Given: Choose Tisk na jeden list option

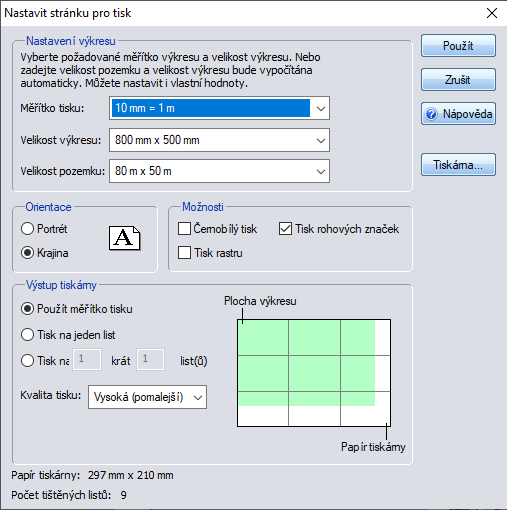Looking at the screenshot, I should 27,335.
